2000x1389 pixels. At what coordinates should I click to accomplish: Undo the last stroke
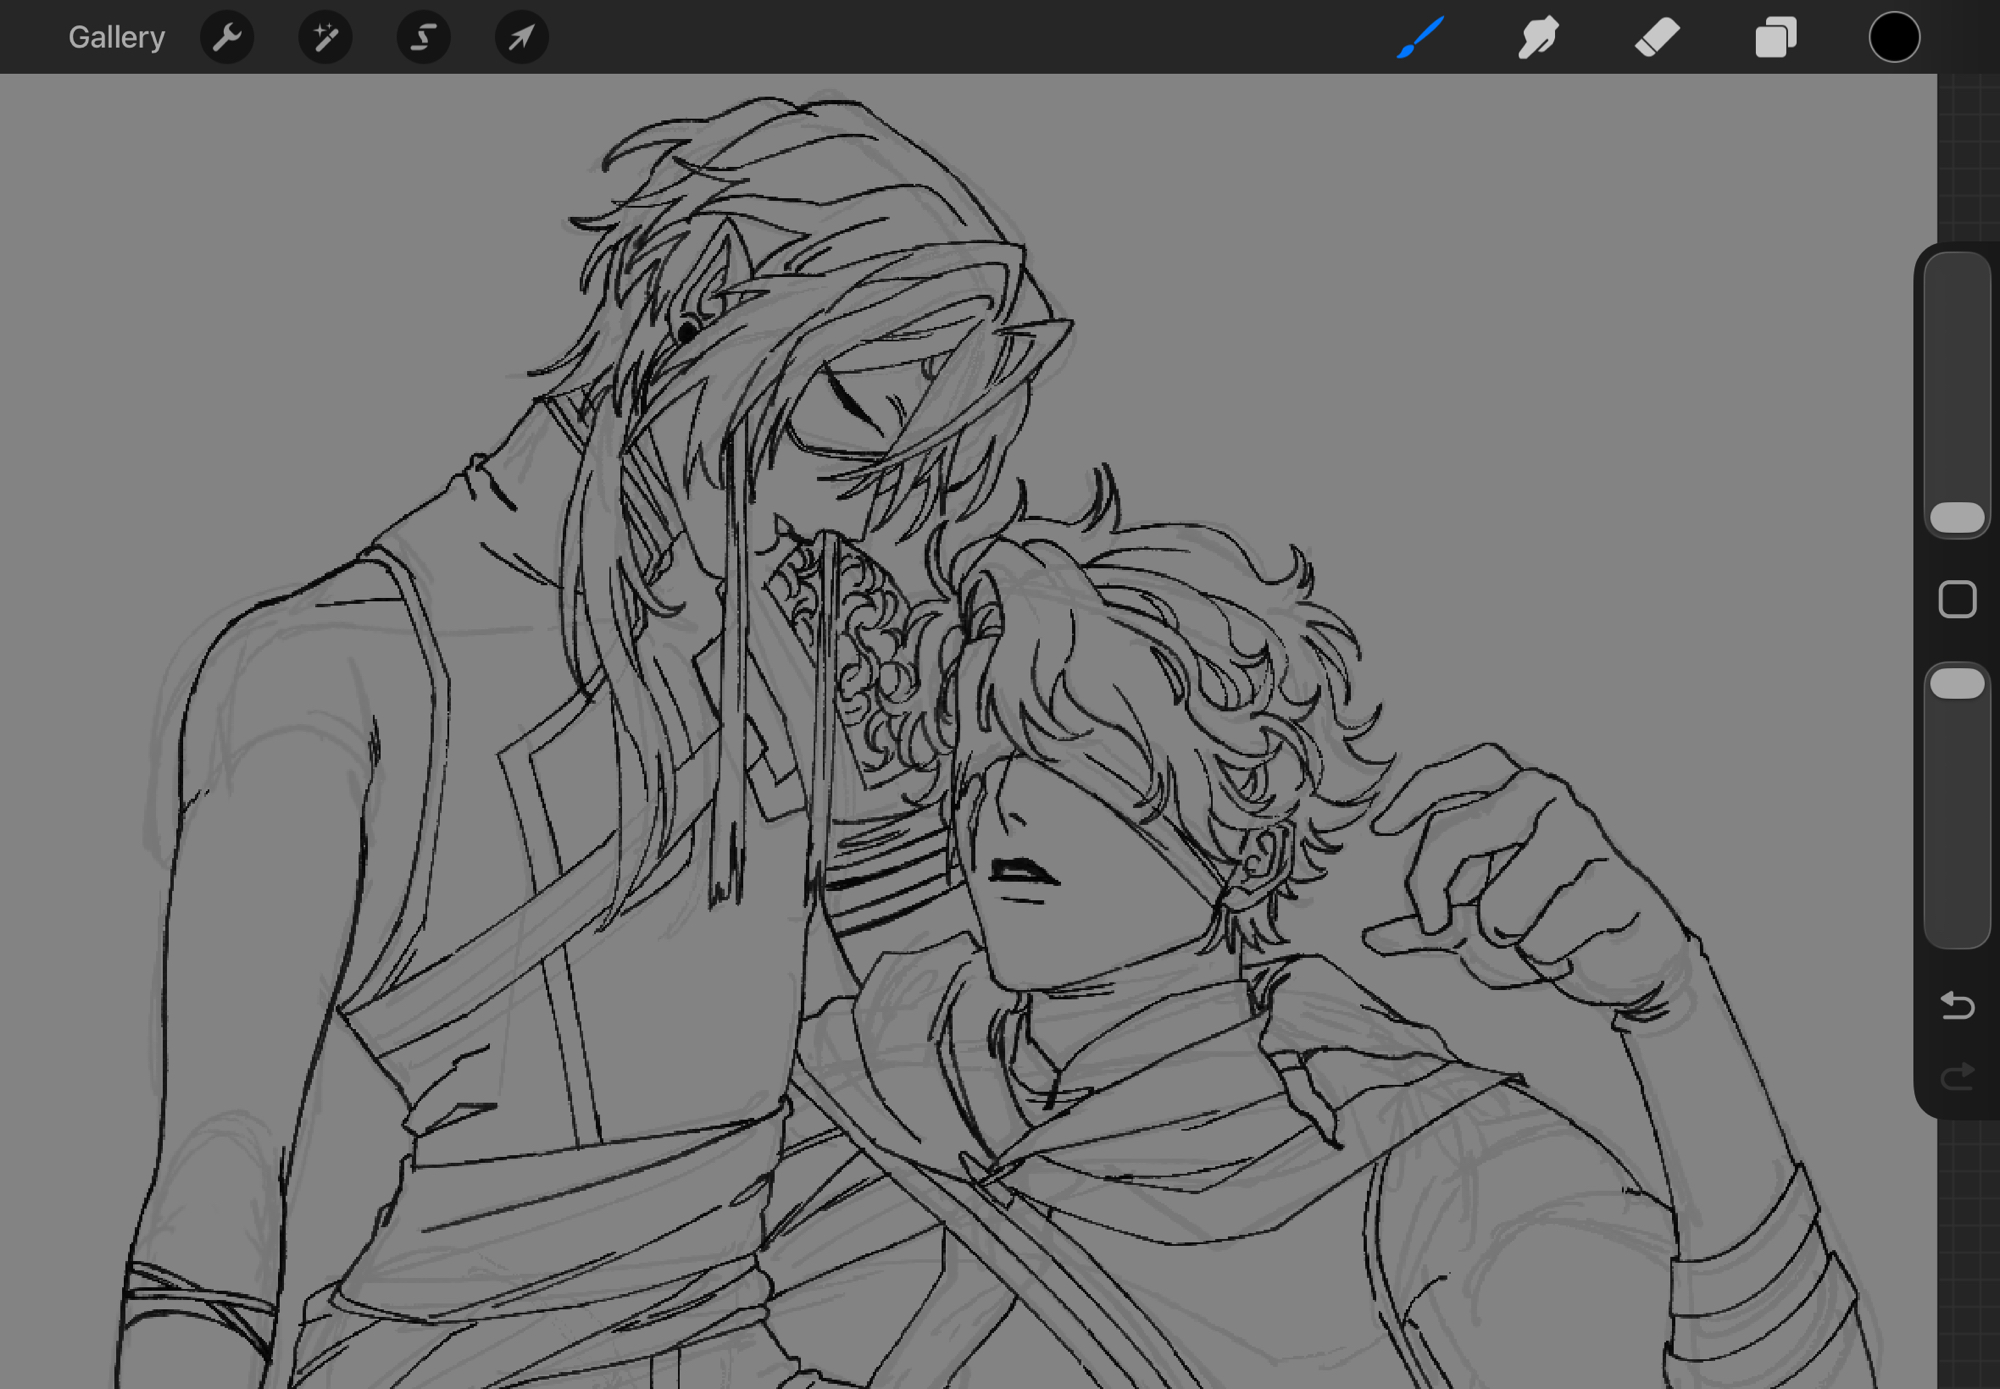click(1957, 1004)
